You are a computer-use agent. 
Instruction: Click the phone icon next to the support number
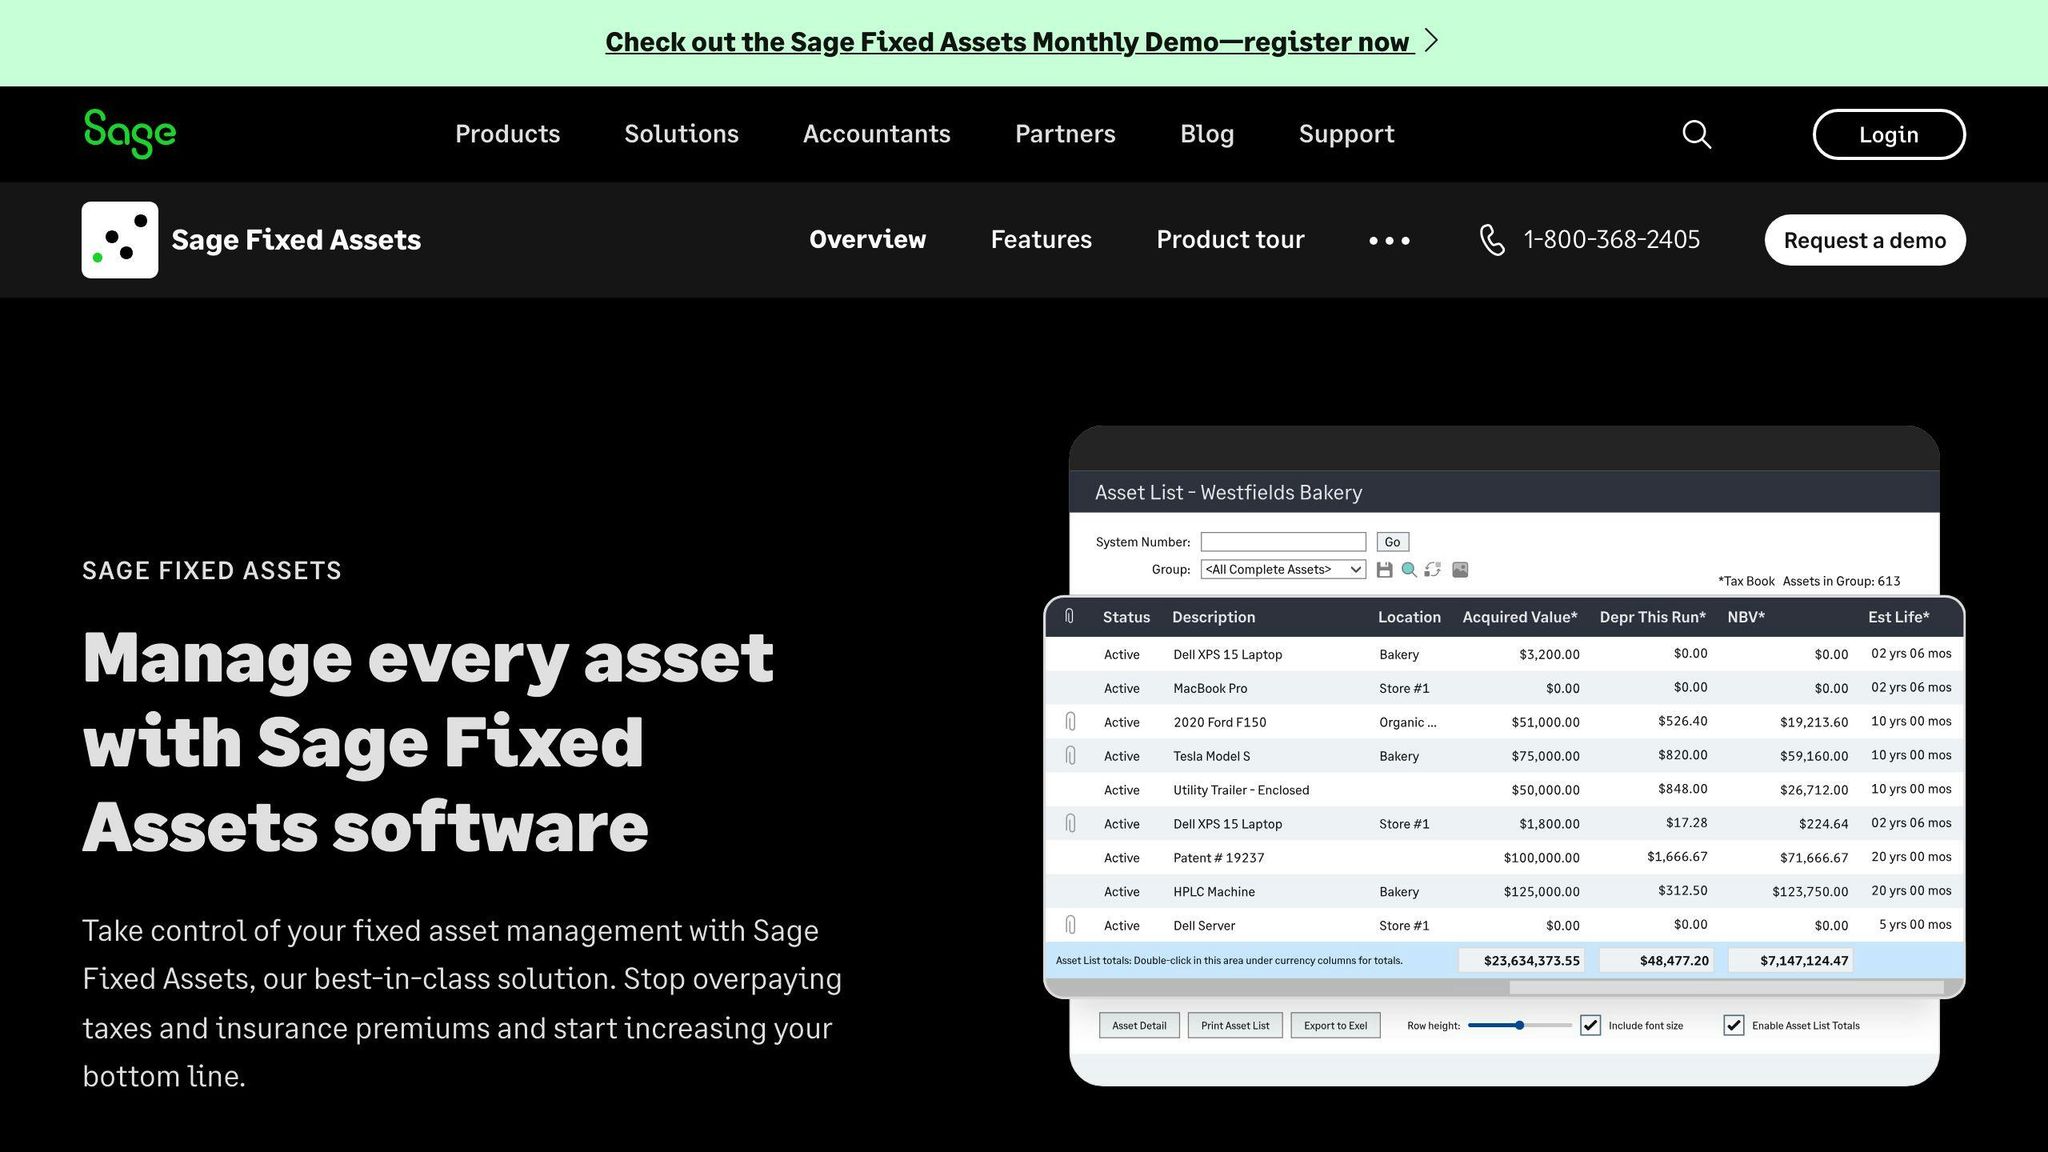click(x=1492, y=239)
